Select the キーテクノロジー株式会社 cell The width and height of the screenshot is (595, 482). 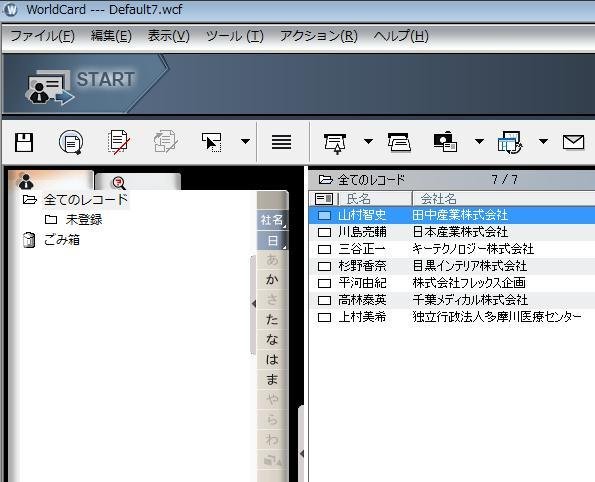(473, 249)
